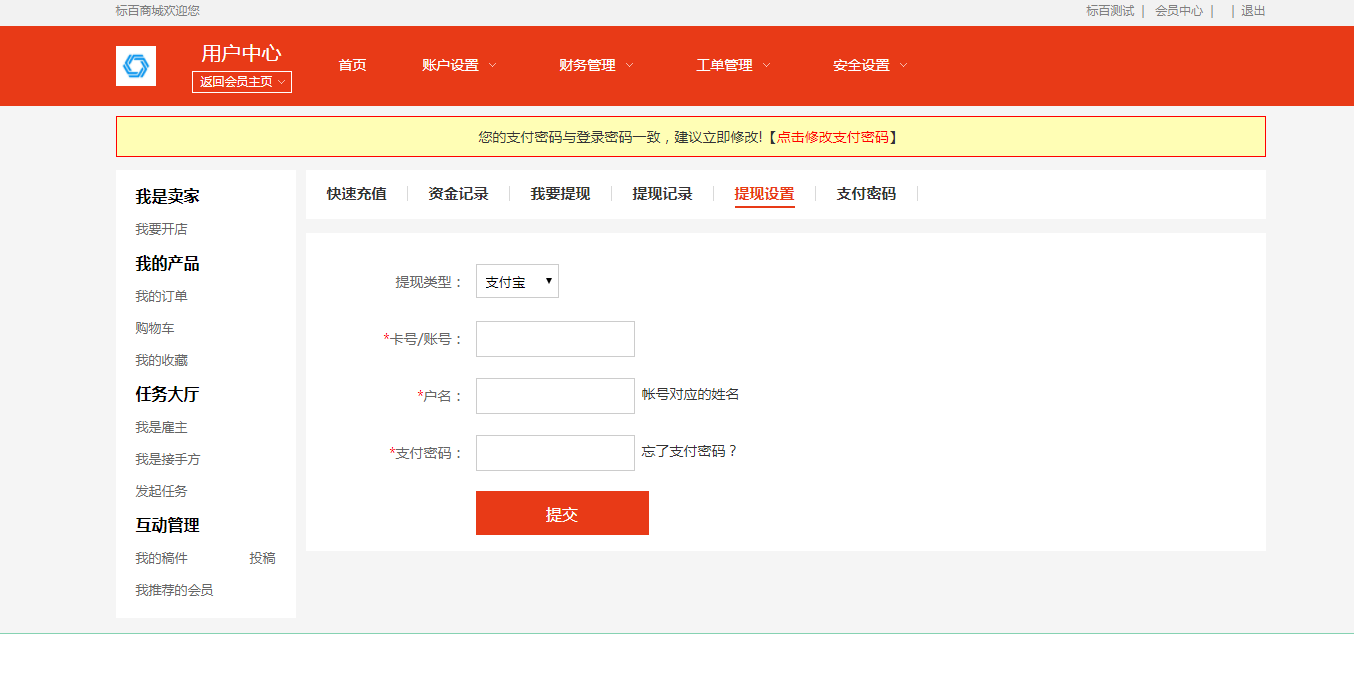Open 我的订单 in the sidebar
Viewport: 1354px width, 673px height.
pos(162,297)
